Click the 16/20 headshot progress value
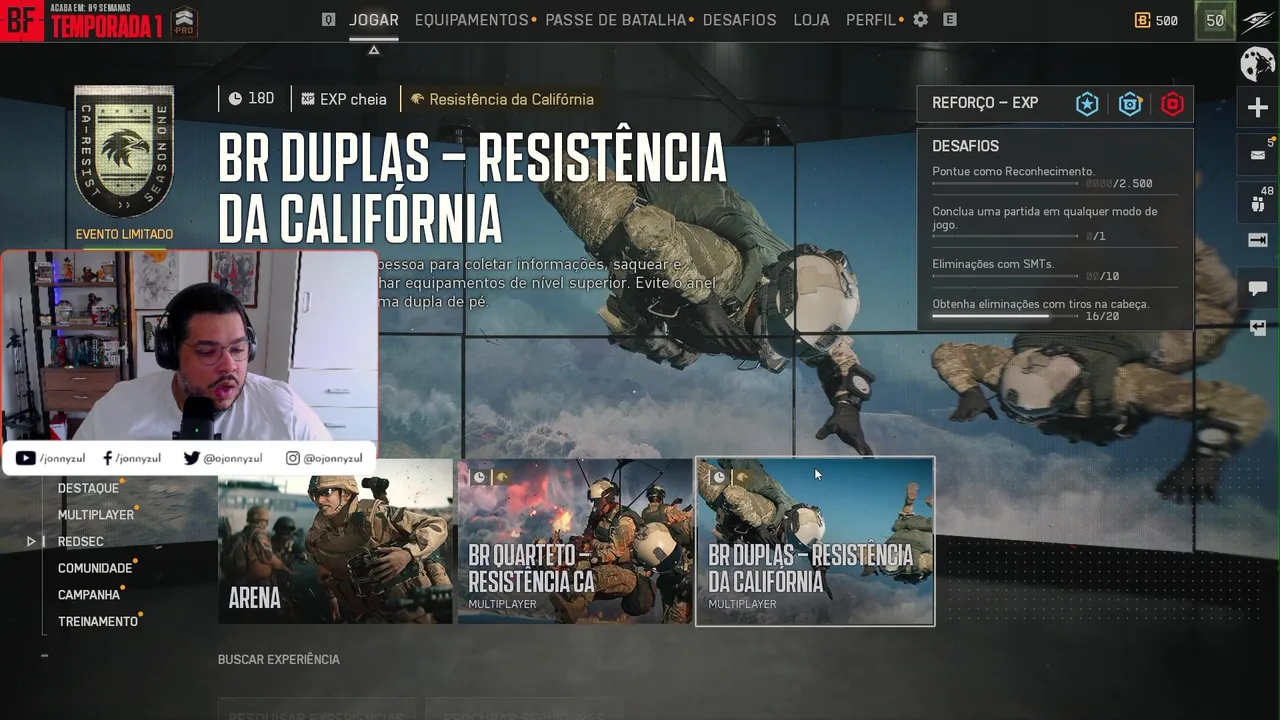Screen dimensions: 1280x720 pos(1102,316)
